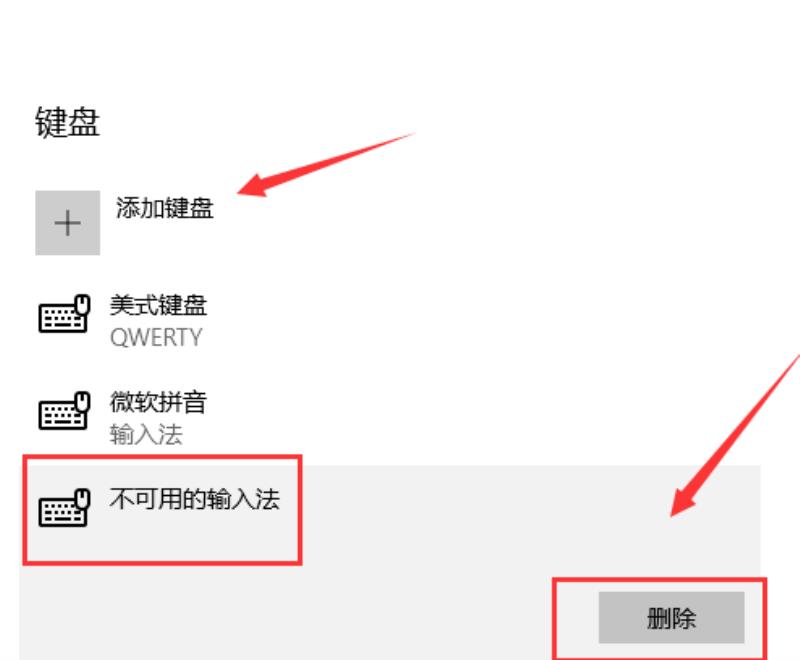This screenshot has width=800, height=660.
Task: Click the 输入法 subtitle under 微软拼音
Action: coord(146,435)
